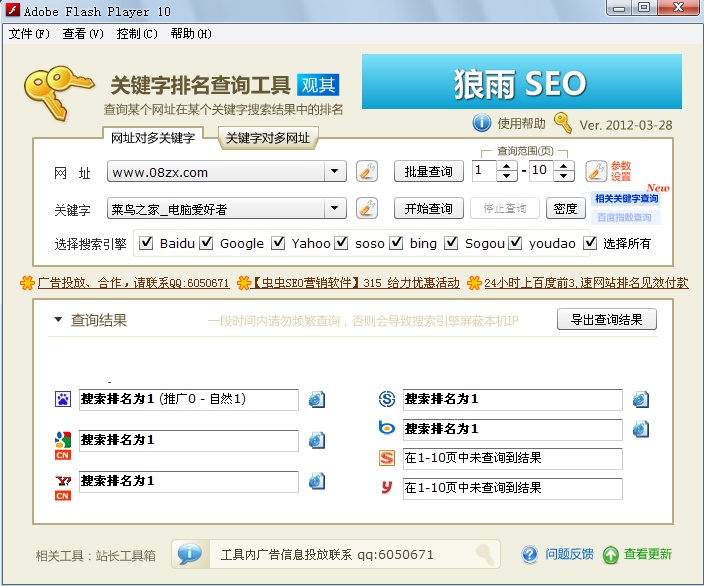This screenshot has width=704, height=586.
Task: Click the start page number input field
Action: point(484,171)
